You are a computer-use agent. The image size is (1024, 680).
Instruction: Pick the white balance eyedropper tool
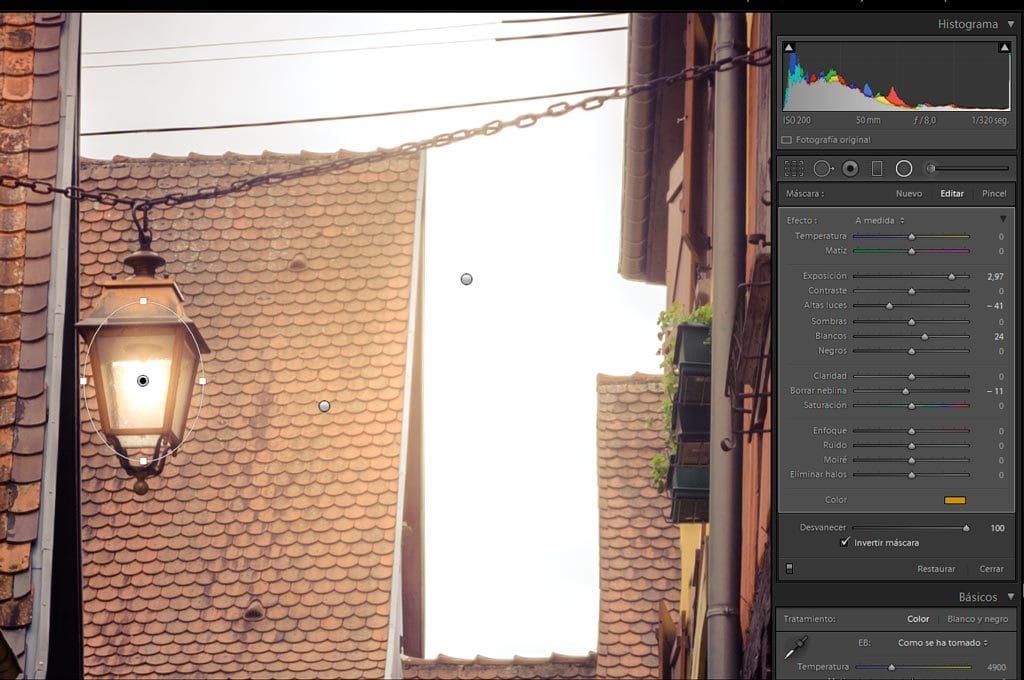click(x=797, y=646)
